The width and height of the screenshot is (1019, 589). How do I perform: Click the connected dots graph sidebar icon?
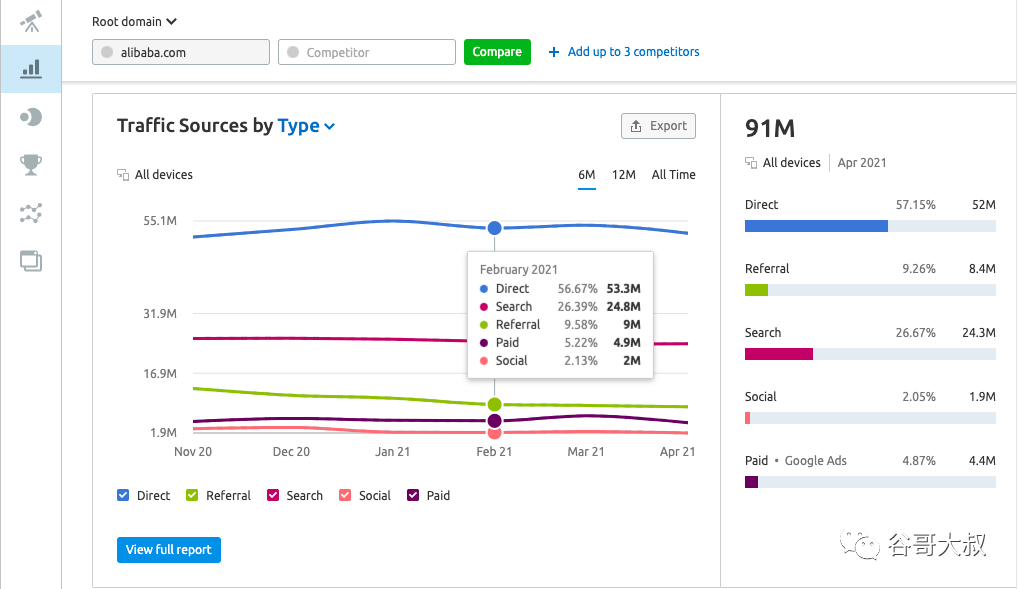(31, 213)
